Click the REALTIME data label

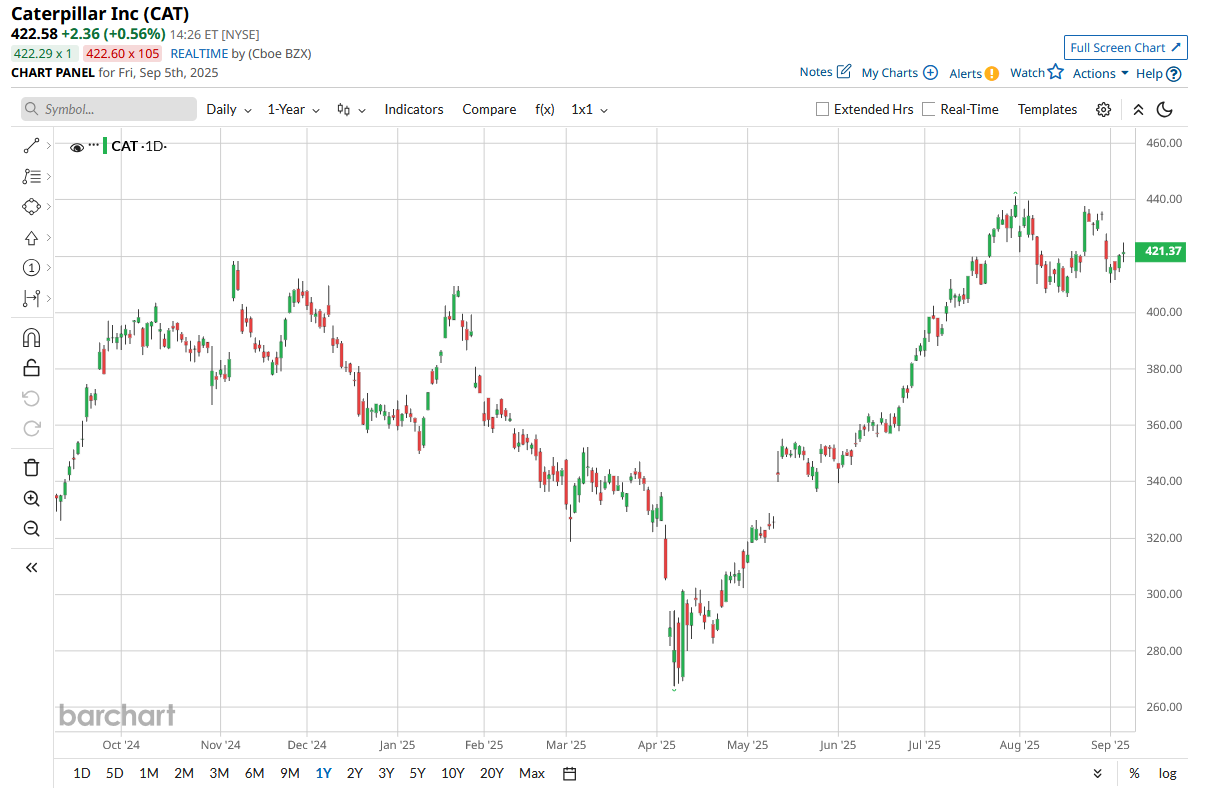click(x=198, y=54)
